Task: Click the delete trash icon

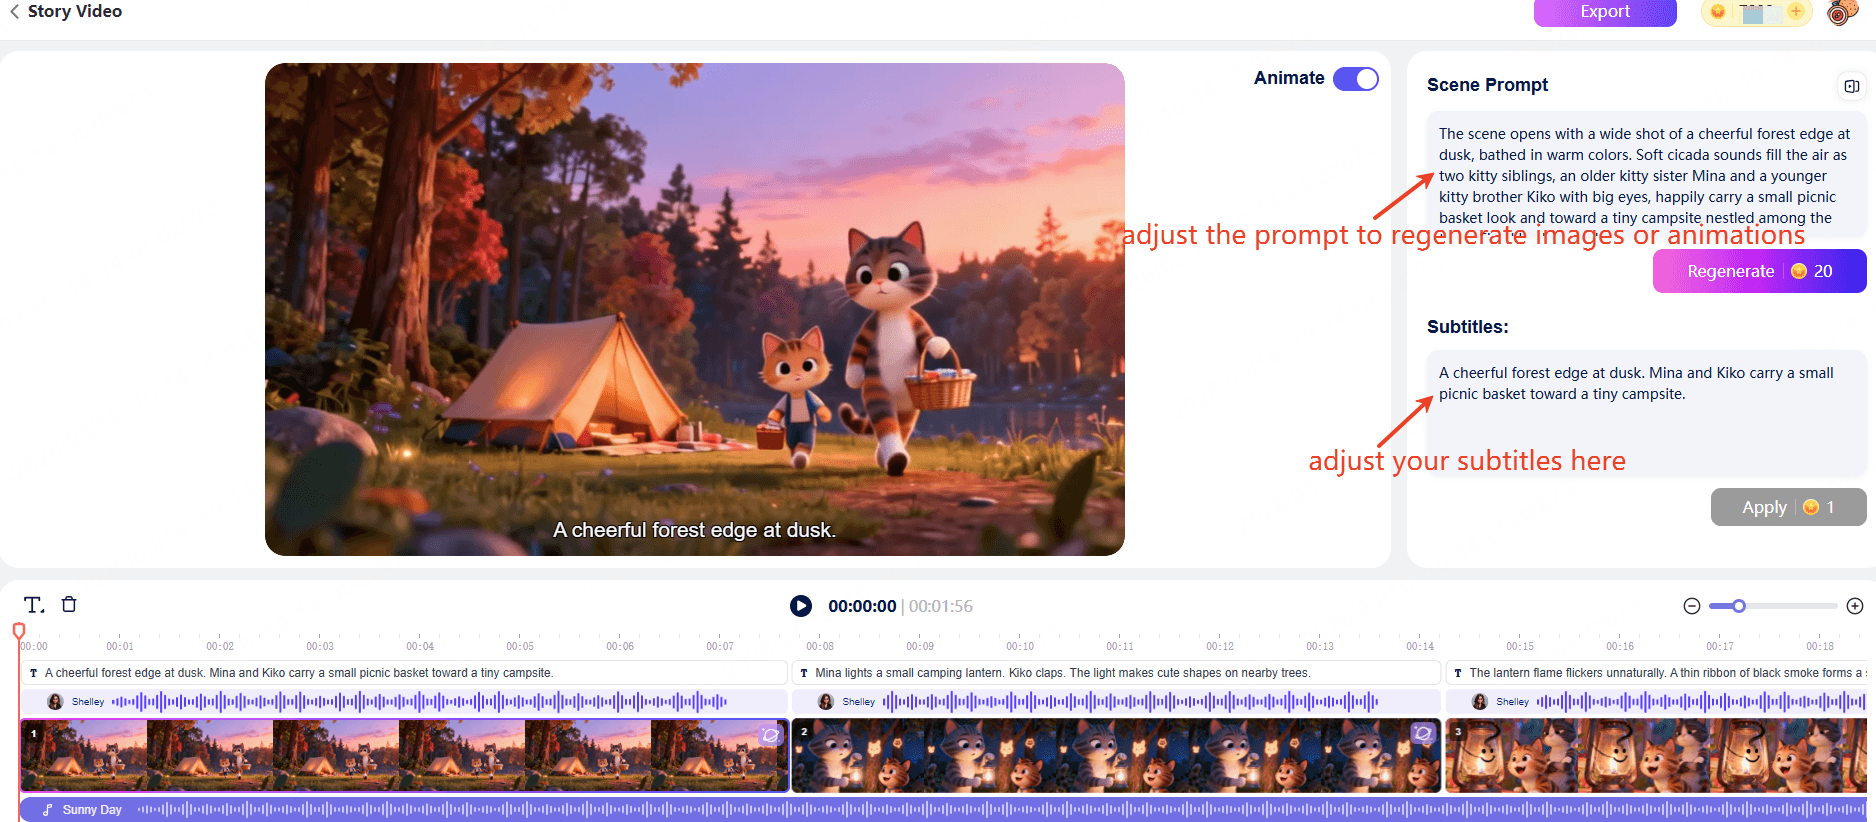Action: (69, 604)
